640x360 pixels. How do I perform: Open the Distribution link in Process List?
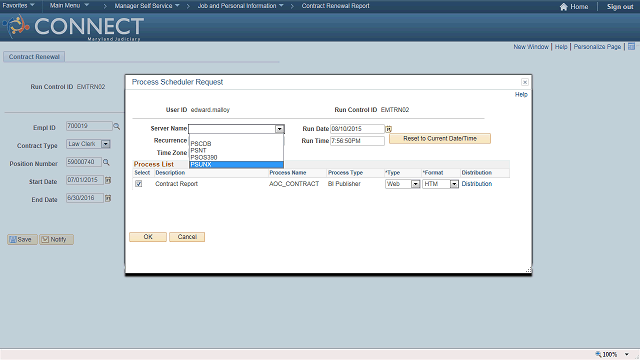point(477,184)
